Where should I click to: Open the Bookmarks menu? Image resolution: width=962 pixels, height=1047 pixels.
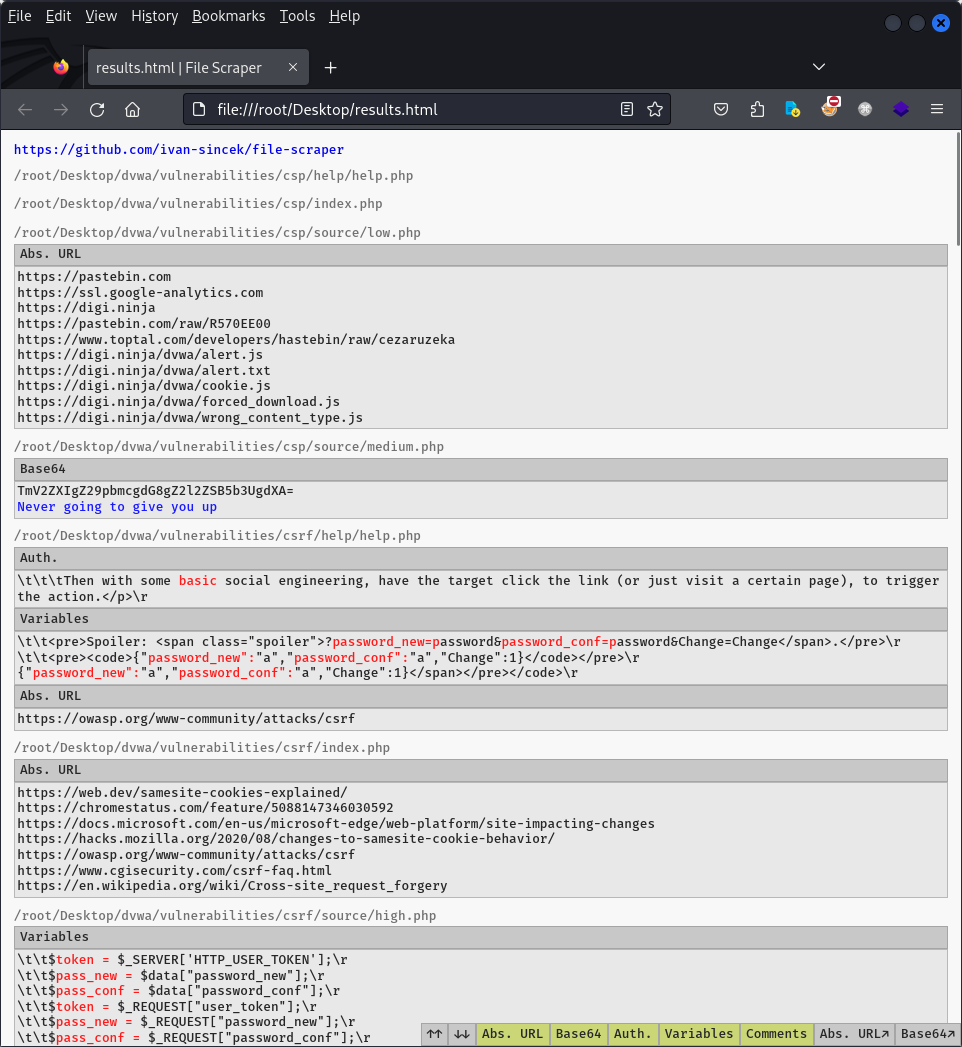pyautogui.click(x=228, y=16)
